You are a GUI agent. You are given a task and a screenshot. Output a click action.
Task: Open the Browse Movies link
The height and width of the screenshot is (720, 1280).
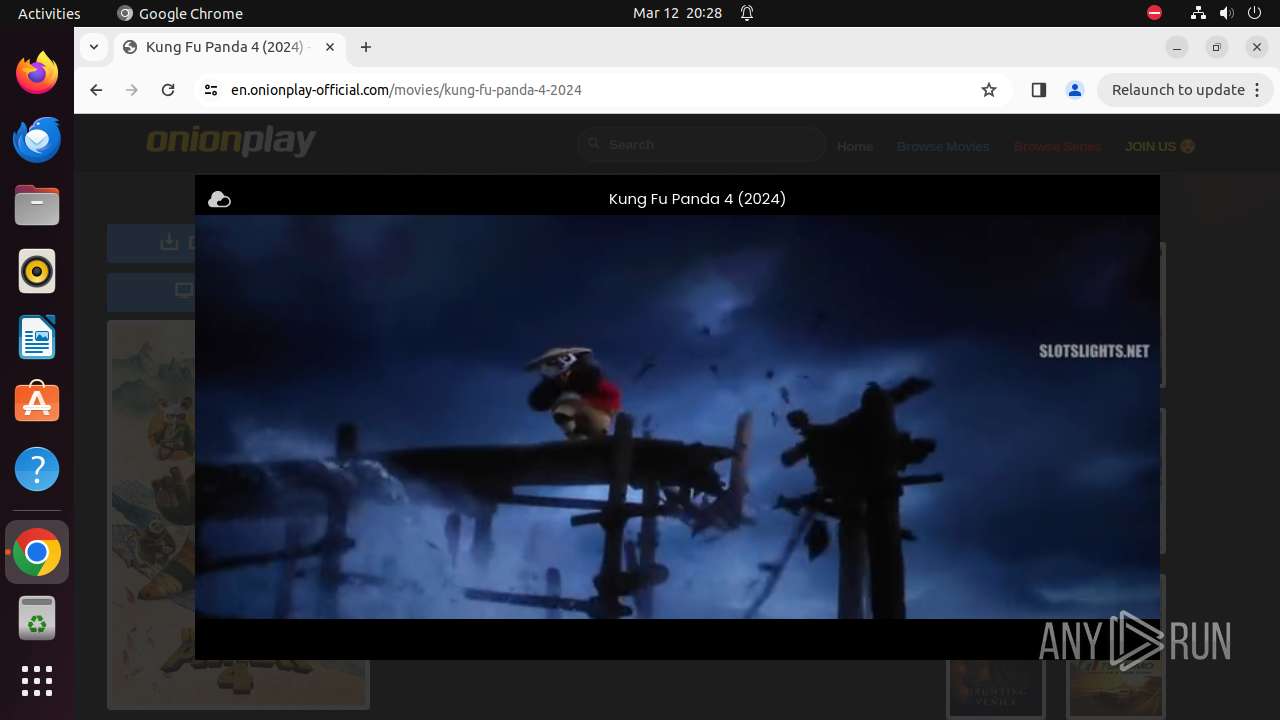[943, 146]
